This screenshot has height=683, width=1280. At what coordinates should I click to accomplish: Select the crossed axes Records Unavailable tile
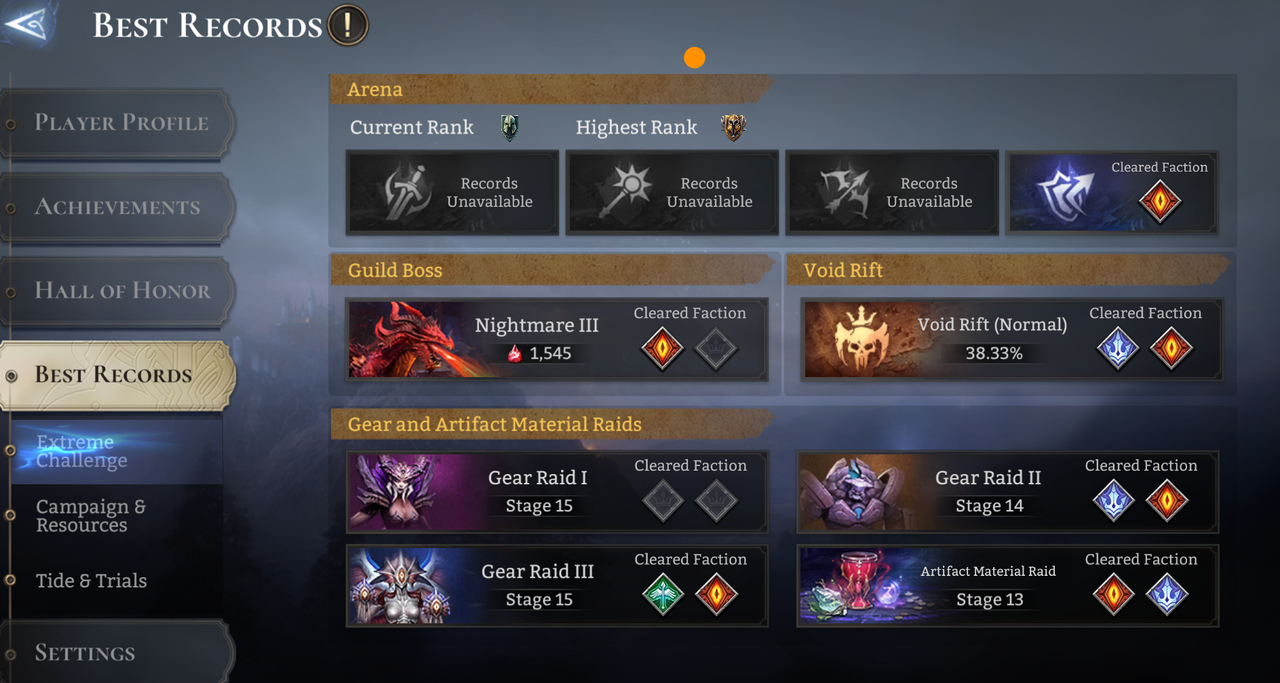tap(892, 192)
